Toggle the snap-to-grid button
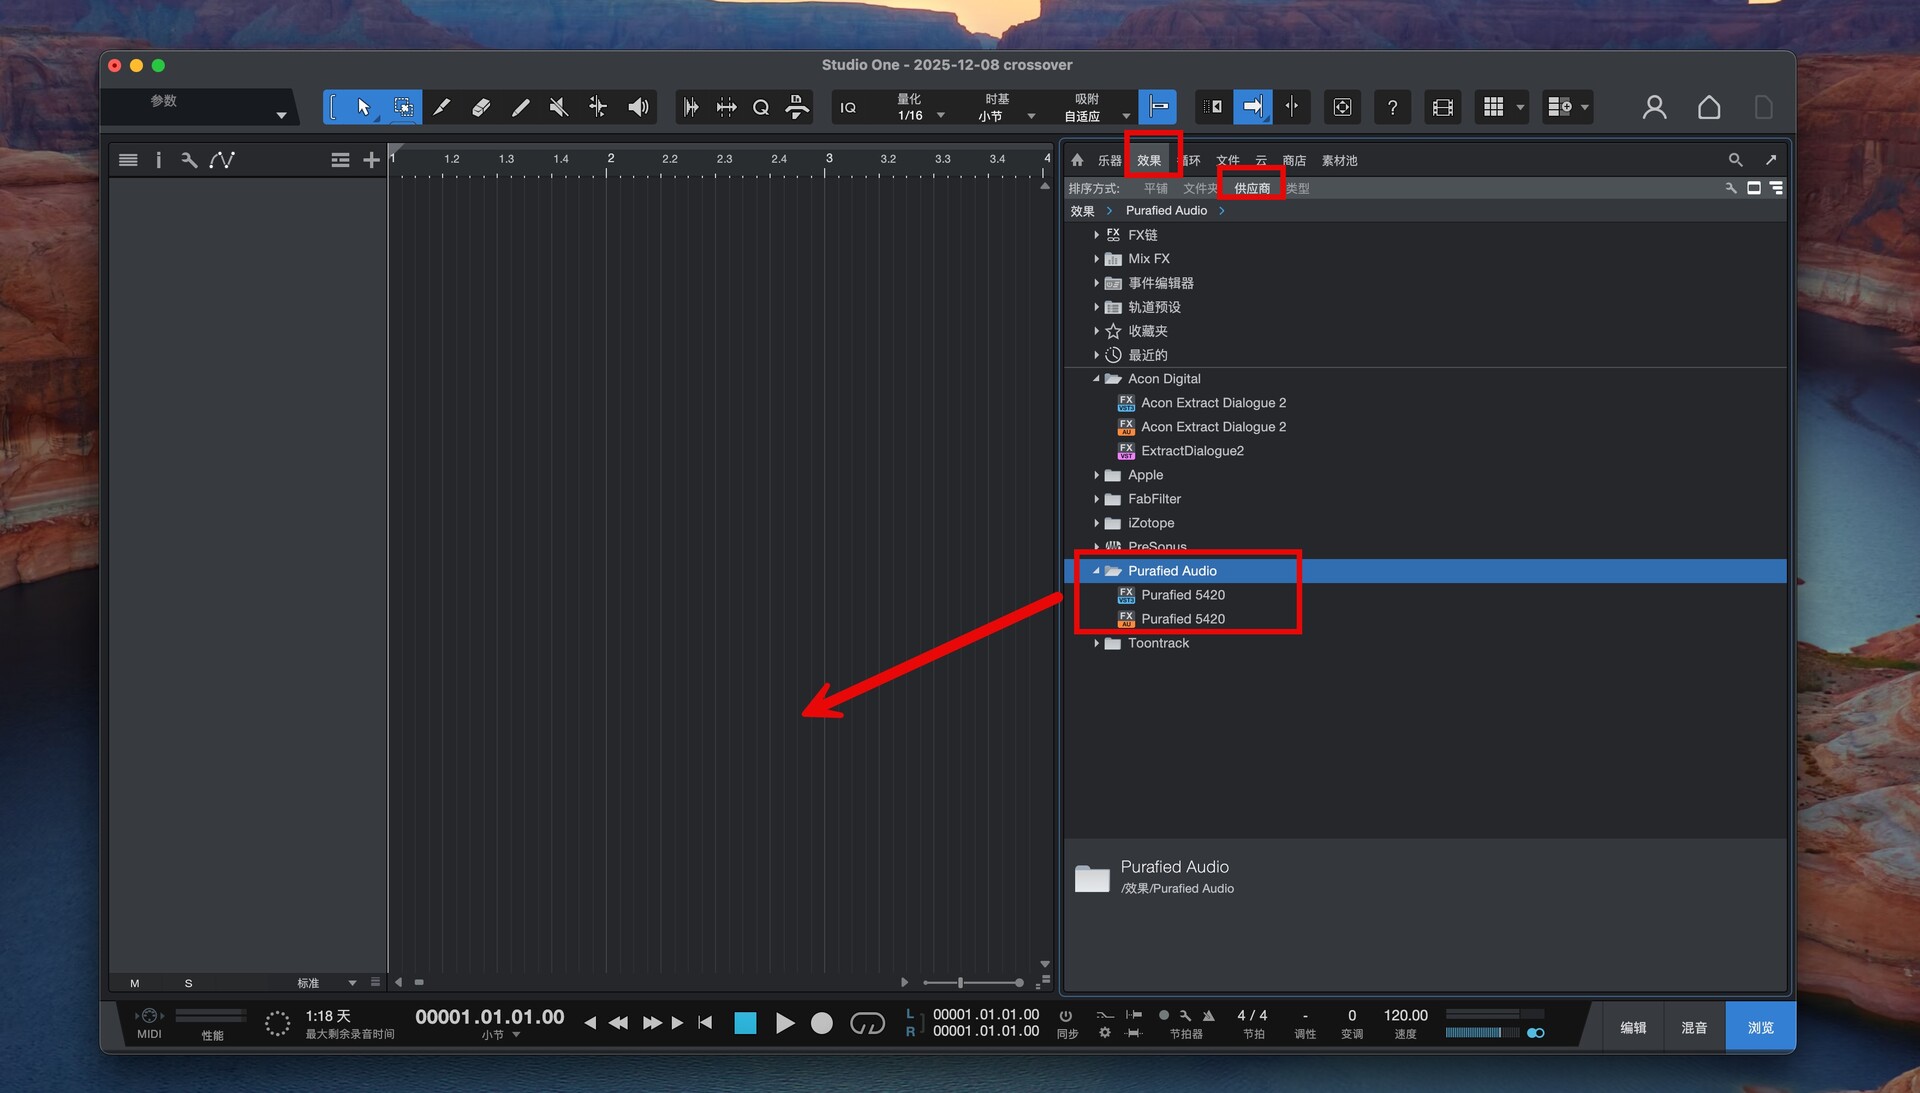Screen dimensions: 1920x1093 pyautogui.click(x=1157, y=107)
